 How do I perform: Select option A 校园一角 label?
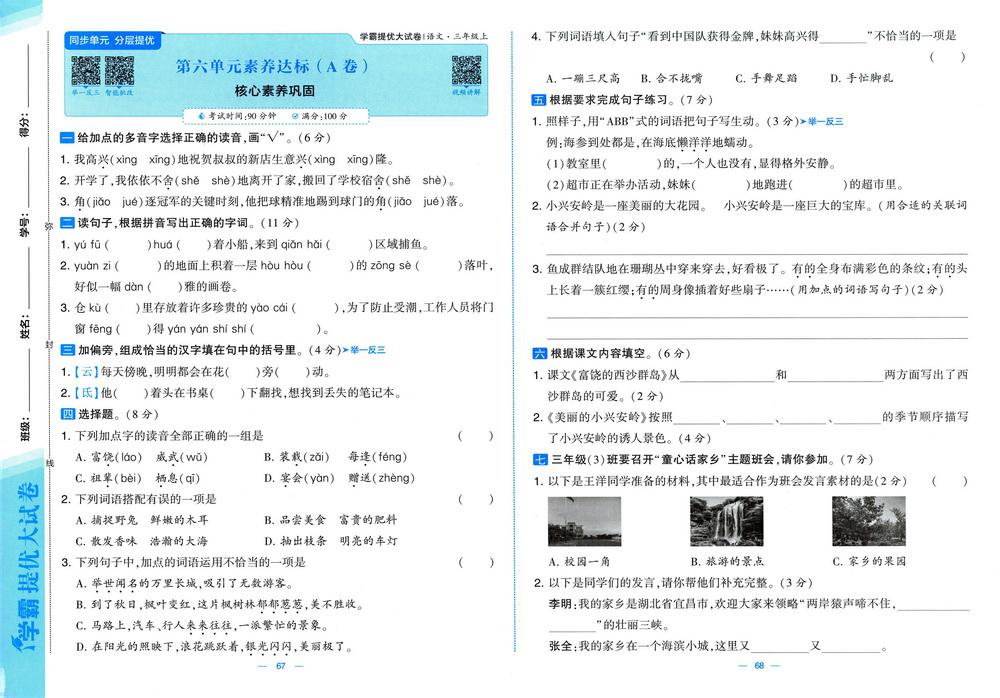pyautogui.click(x=586, y=561)
